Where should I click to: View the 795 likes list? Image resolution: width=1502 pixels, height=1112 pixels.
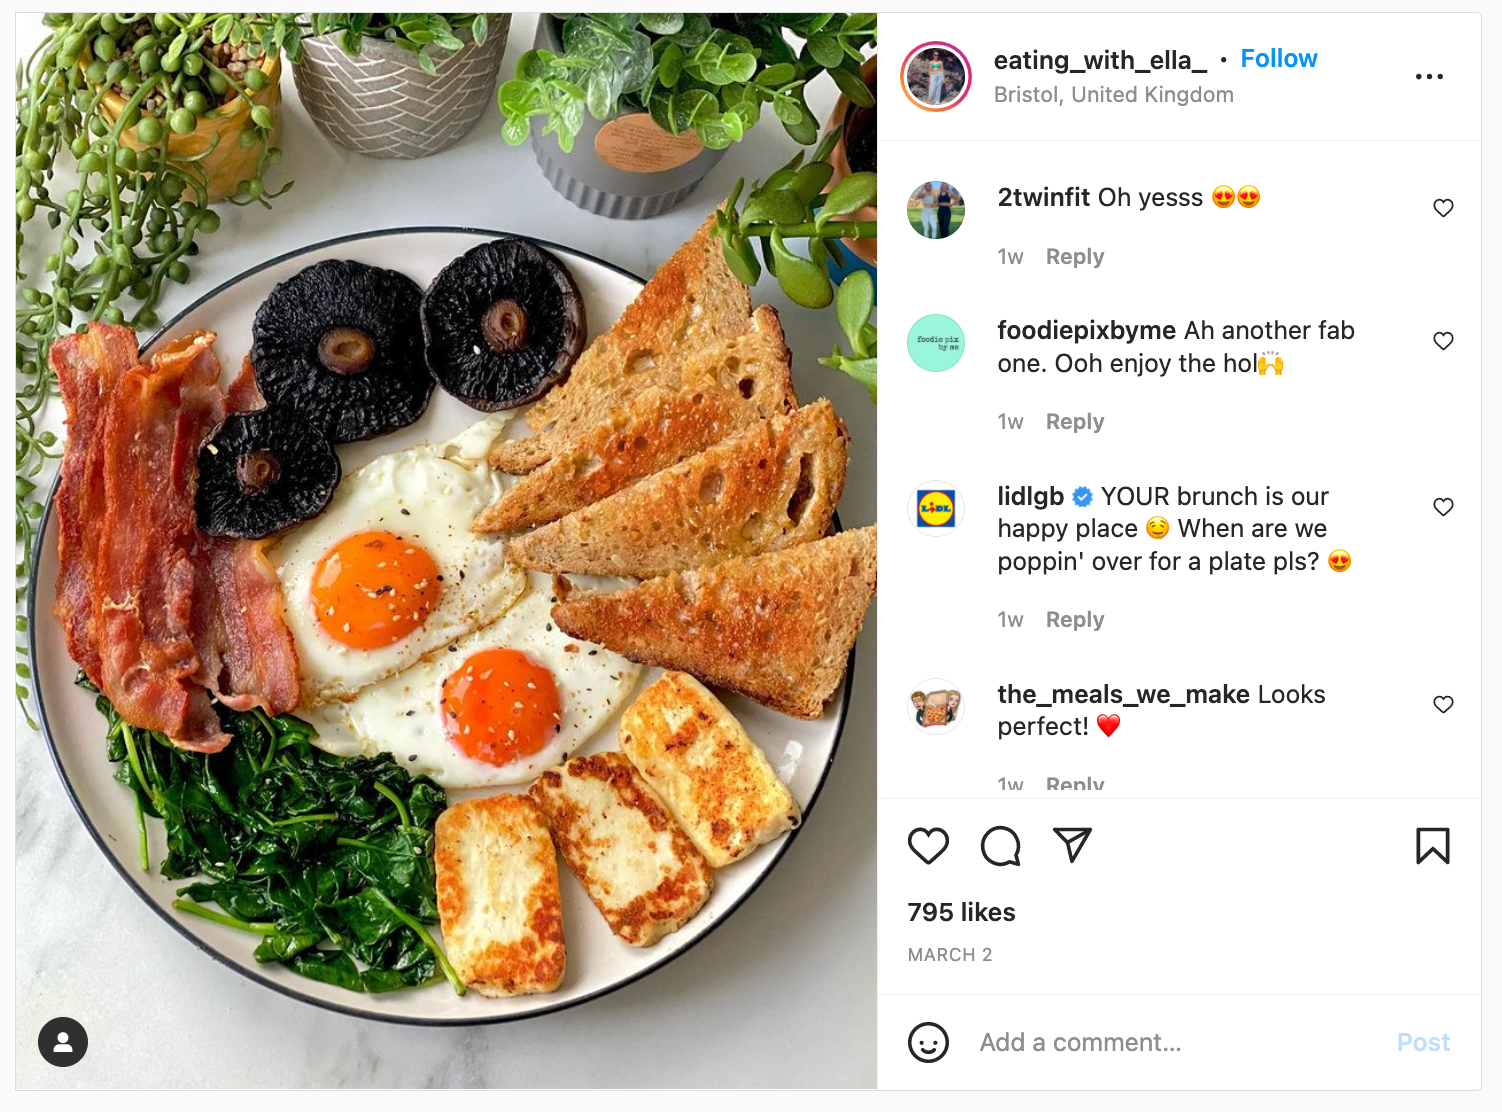click(961, 912)
